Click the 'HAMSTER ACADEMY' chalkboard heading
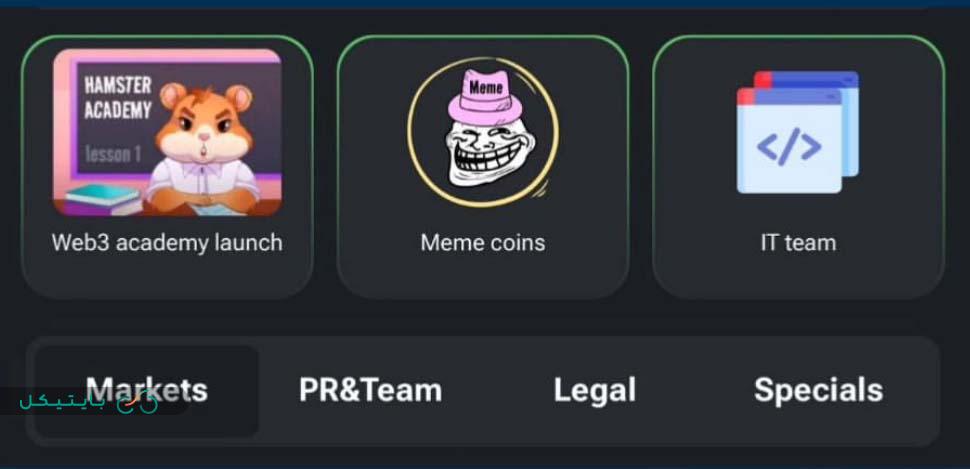The width and height of the screenshot is (970, 469). point(118,98)
